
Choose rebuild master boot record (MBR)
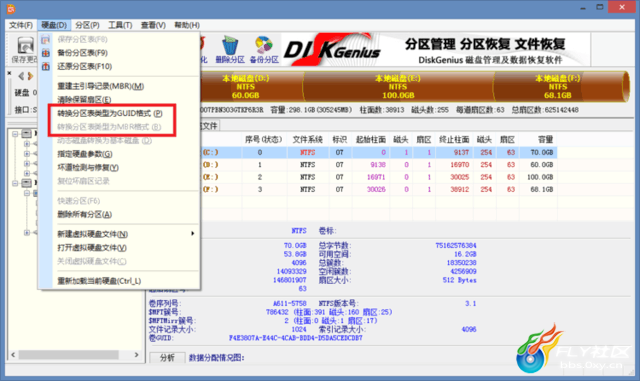101,86
